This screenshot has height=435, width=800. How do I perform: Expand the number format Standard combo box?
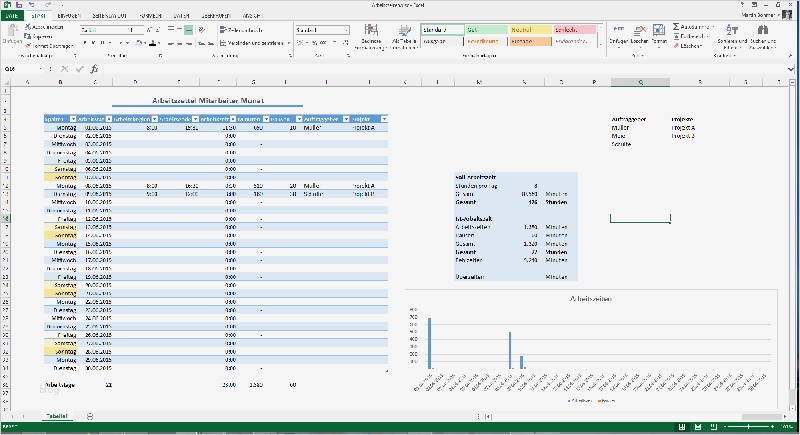pos(346,31)
